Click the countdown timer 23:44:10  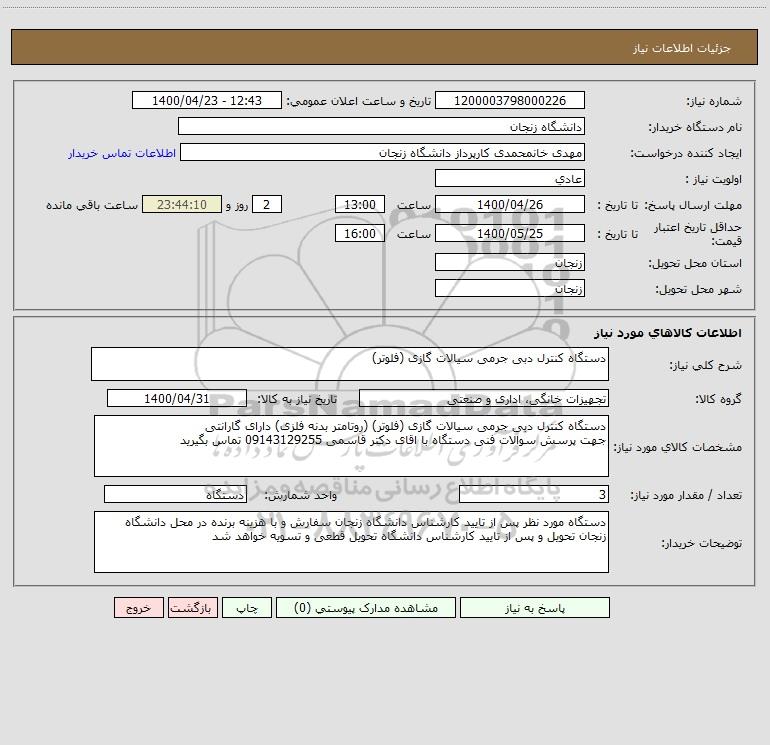[x=182, y=204]
